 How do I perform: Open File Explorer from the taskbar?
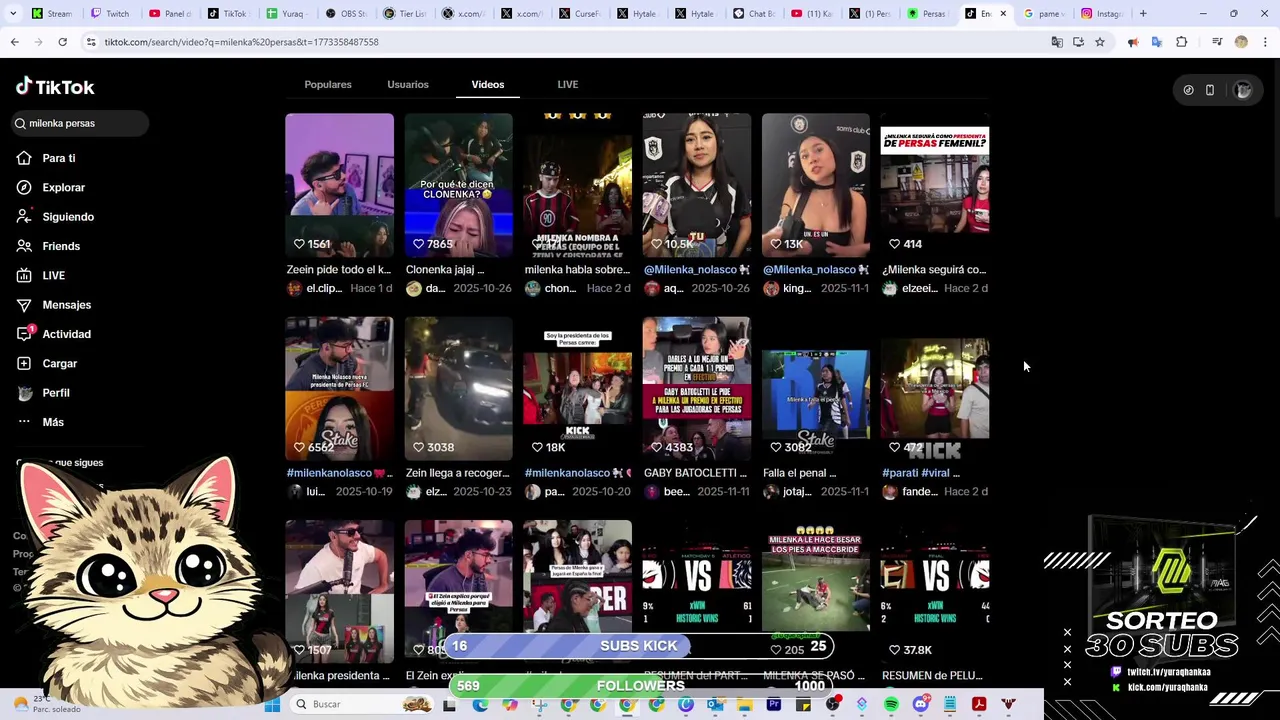click(x=744, y=704)
